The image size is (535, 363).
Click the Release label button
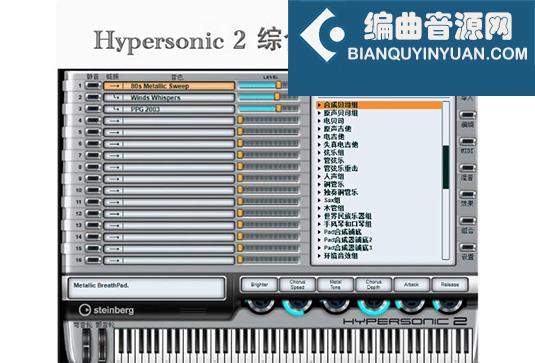point(450,285)
